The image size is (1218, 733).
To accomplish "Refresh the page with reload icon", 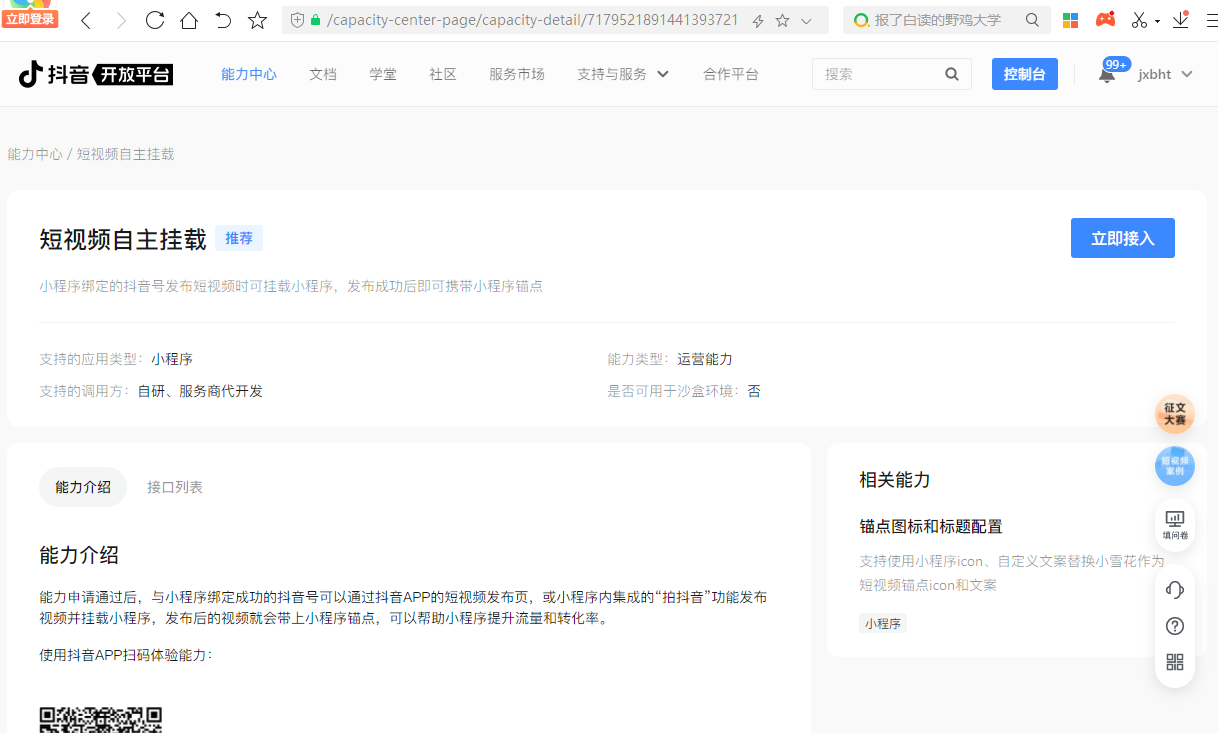I will pos(154,20).
